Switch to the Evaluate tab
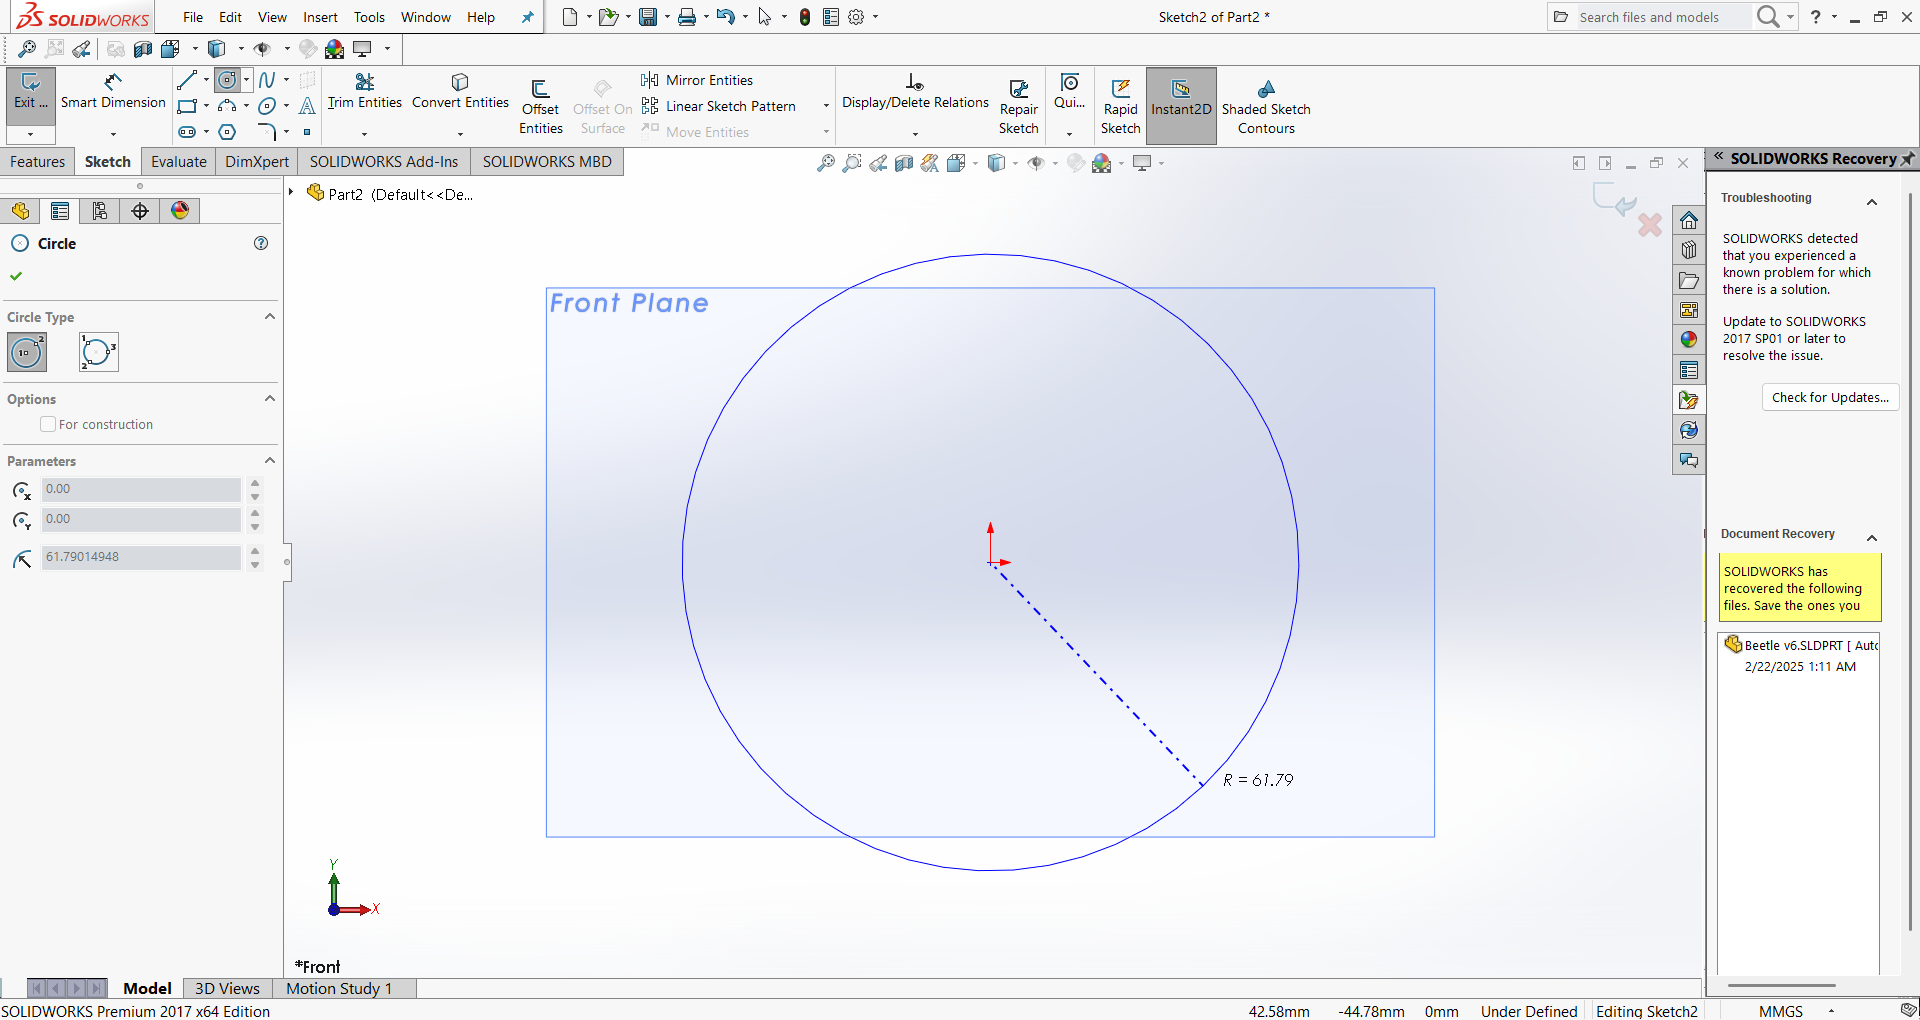The image size is (1920, 1020). (179, 162)
